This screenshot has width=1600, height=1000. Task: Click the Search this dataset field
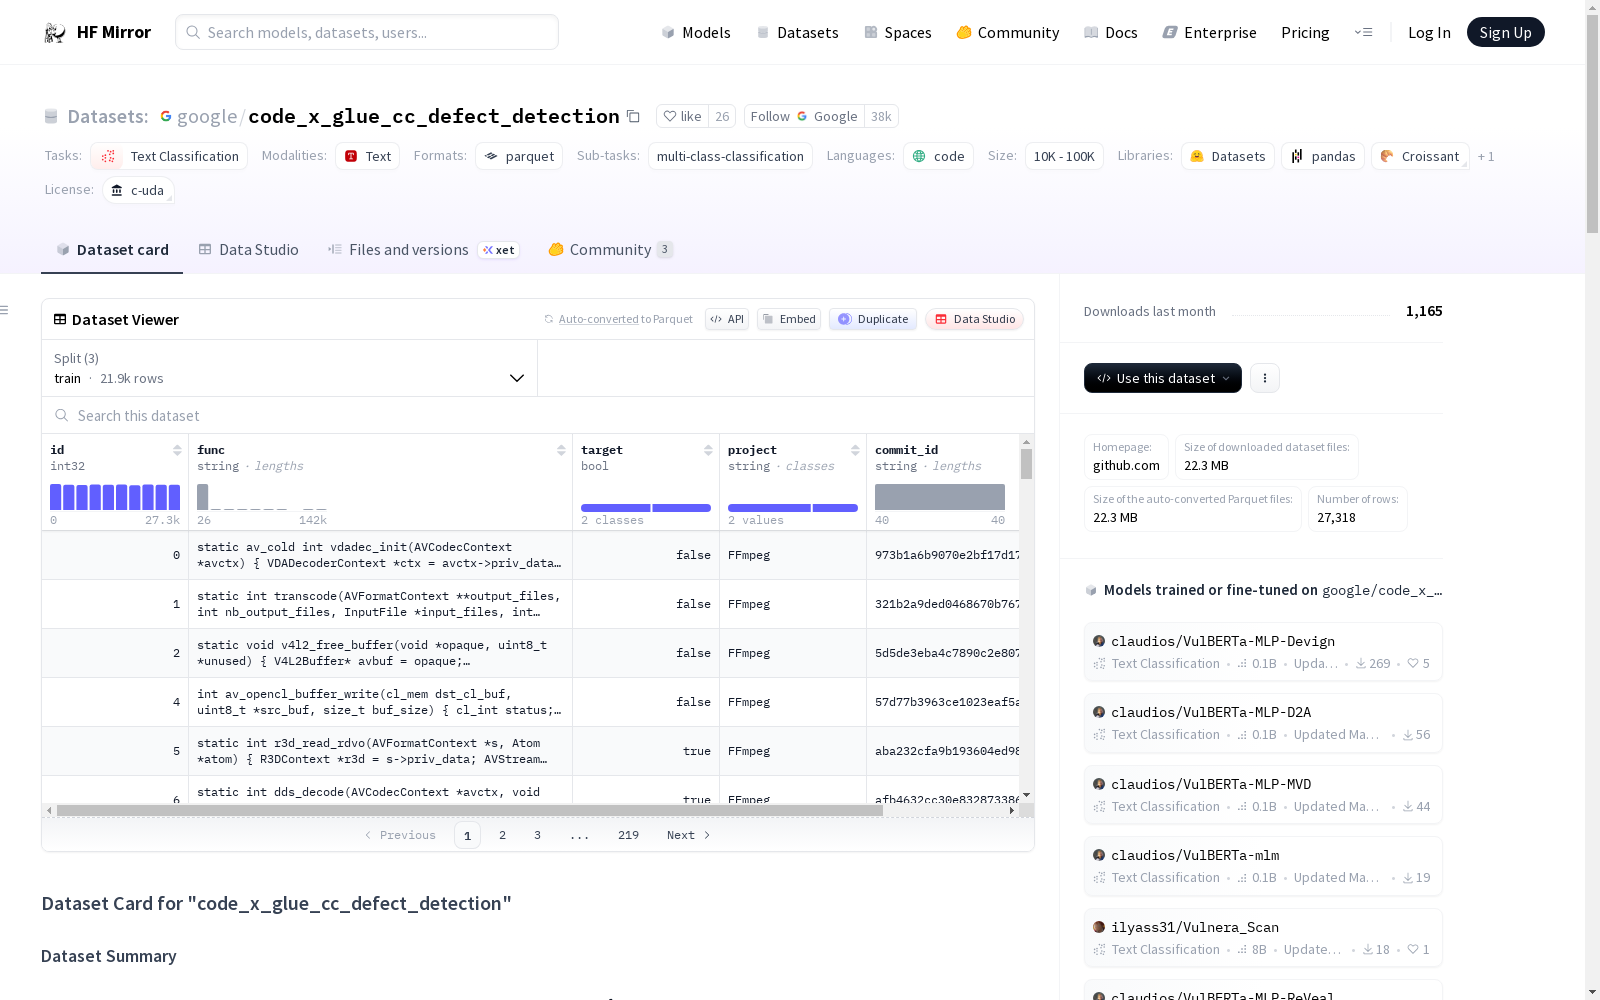(538, 415)
